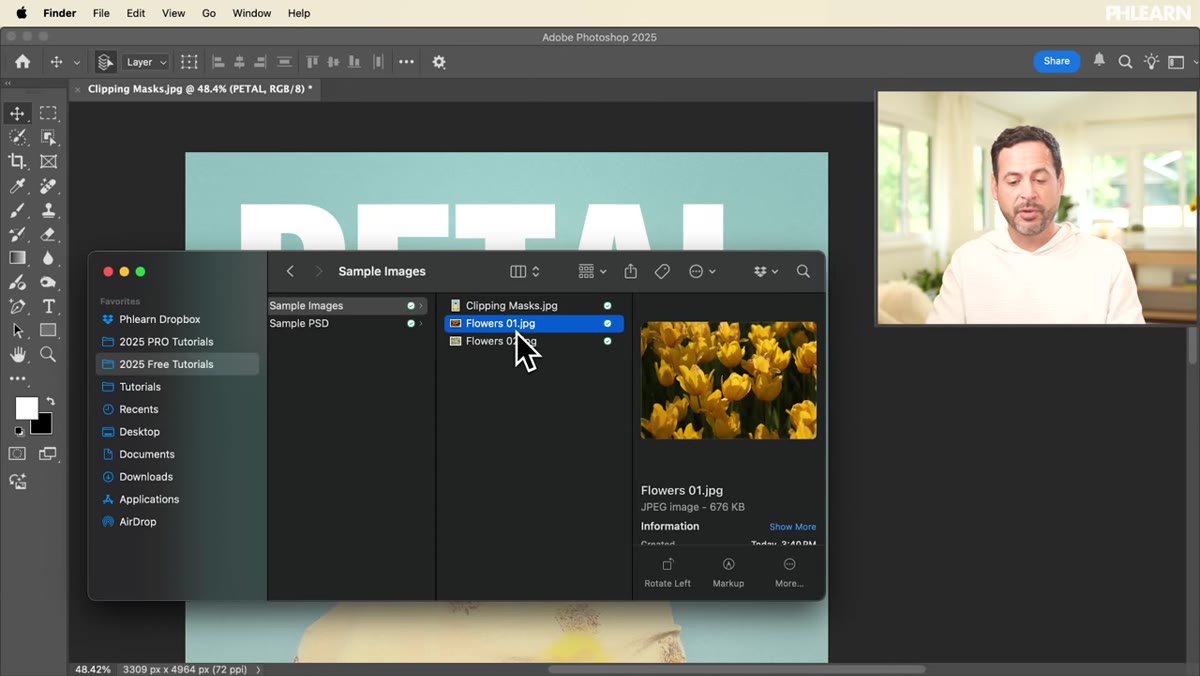Toggle Auto-Select in the options bar
Viewport: 1200px width, 676px height.
coord(105,62)
